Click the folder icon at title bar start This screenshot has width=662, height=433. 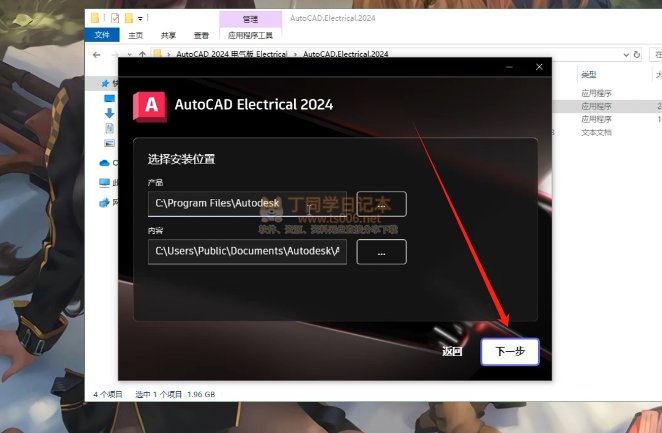(x=95, y=18)
